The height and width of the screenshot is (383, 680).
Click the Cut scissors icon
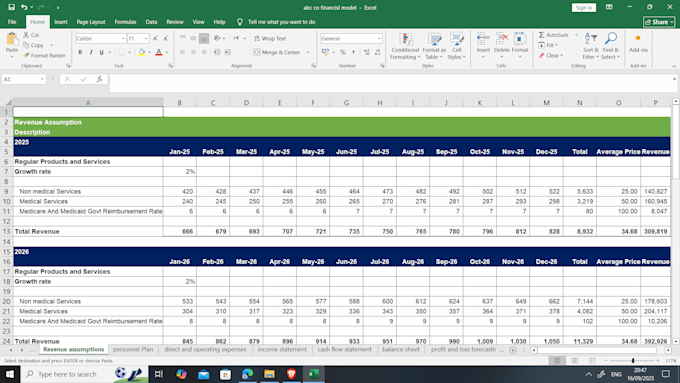(26, 35)
